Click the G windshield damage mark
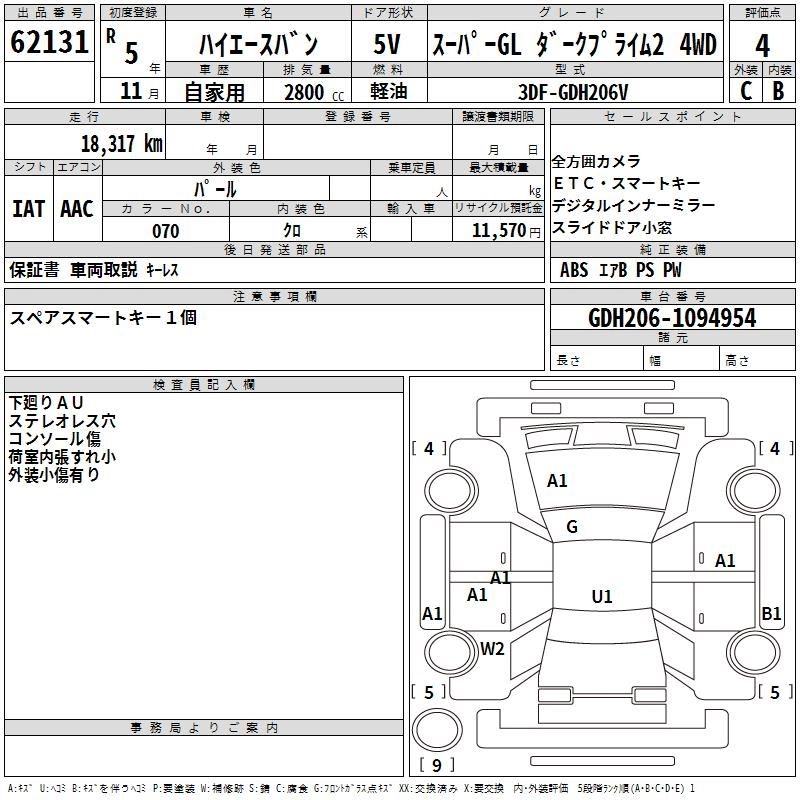800x800 pixels. (x=572, y=527)
